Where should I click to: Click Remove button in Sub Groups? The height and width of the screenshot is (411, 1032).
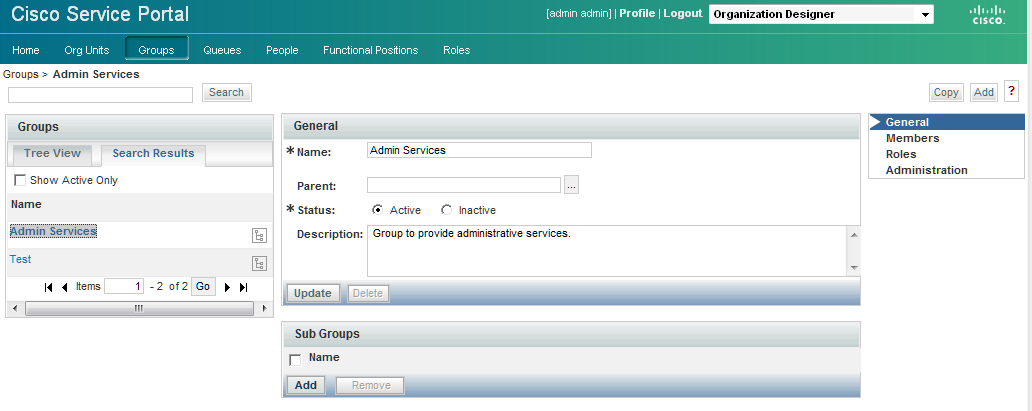[371, 385]
